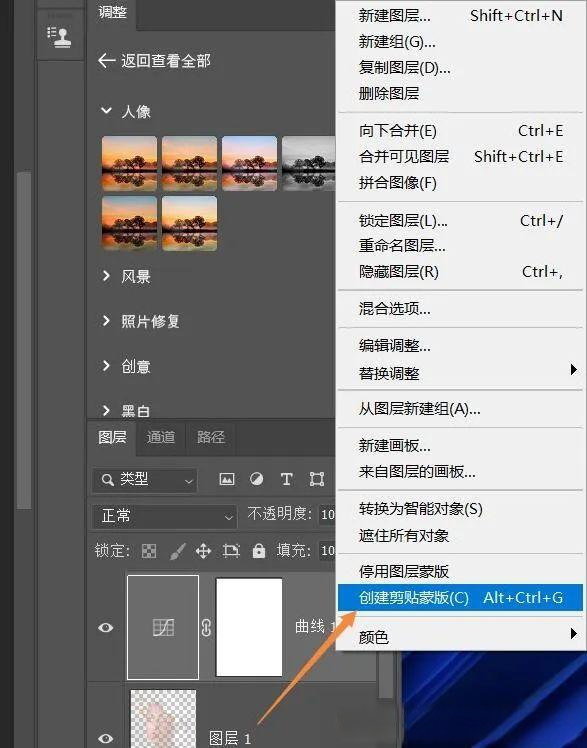Lock transparent pixels icon
The width and height of the screenshot is (587, 748).
click(149, 551)
